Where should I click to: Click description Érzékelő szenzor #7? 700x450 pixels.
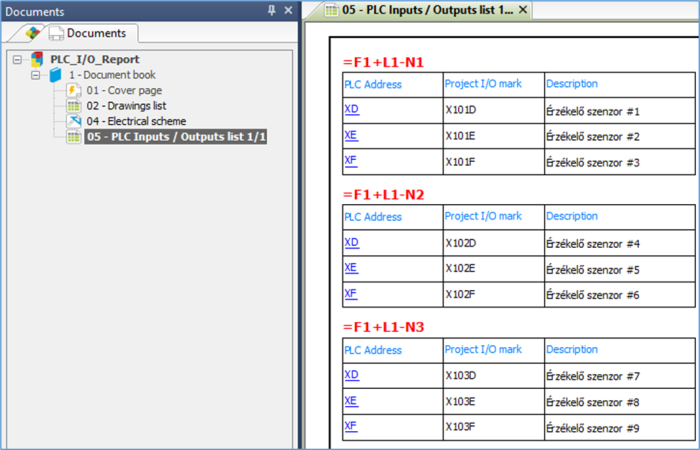(593, 376)
